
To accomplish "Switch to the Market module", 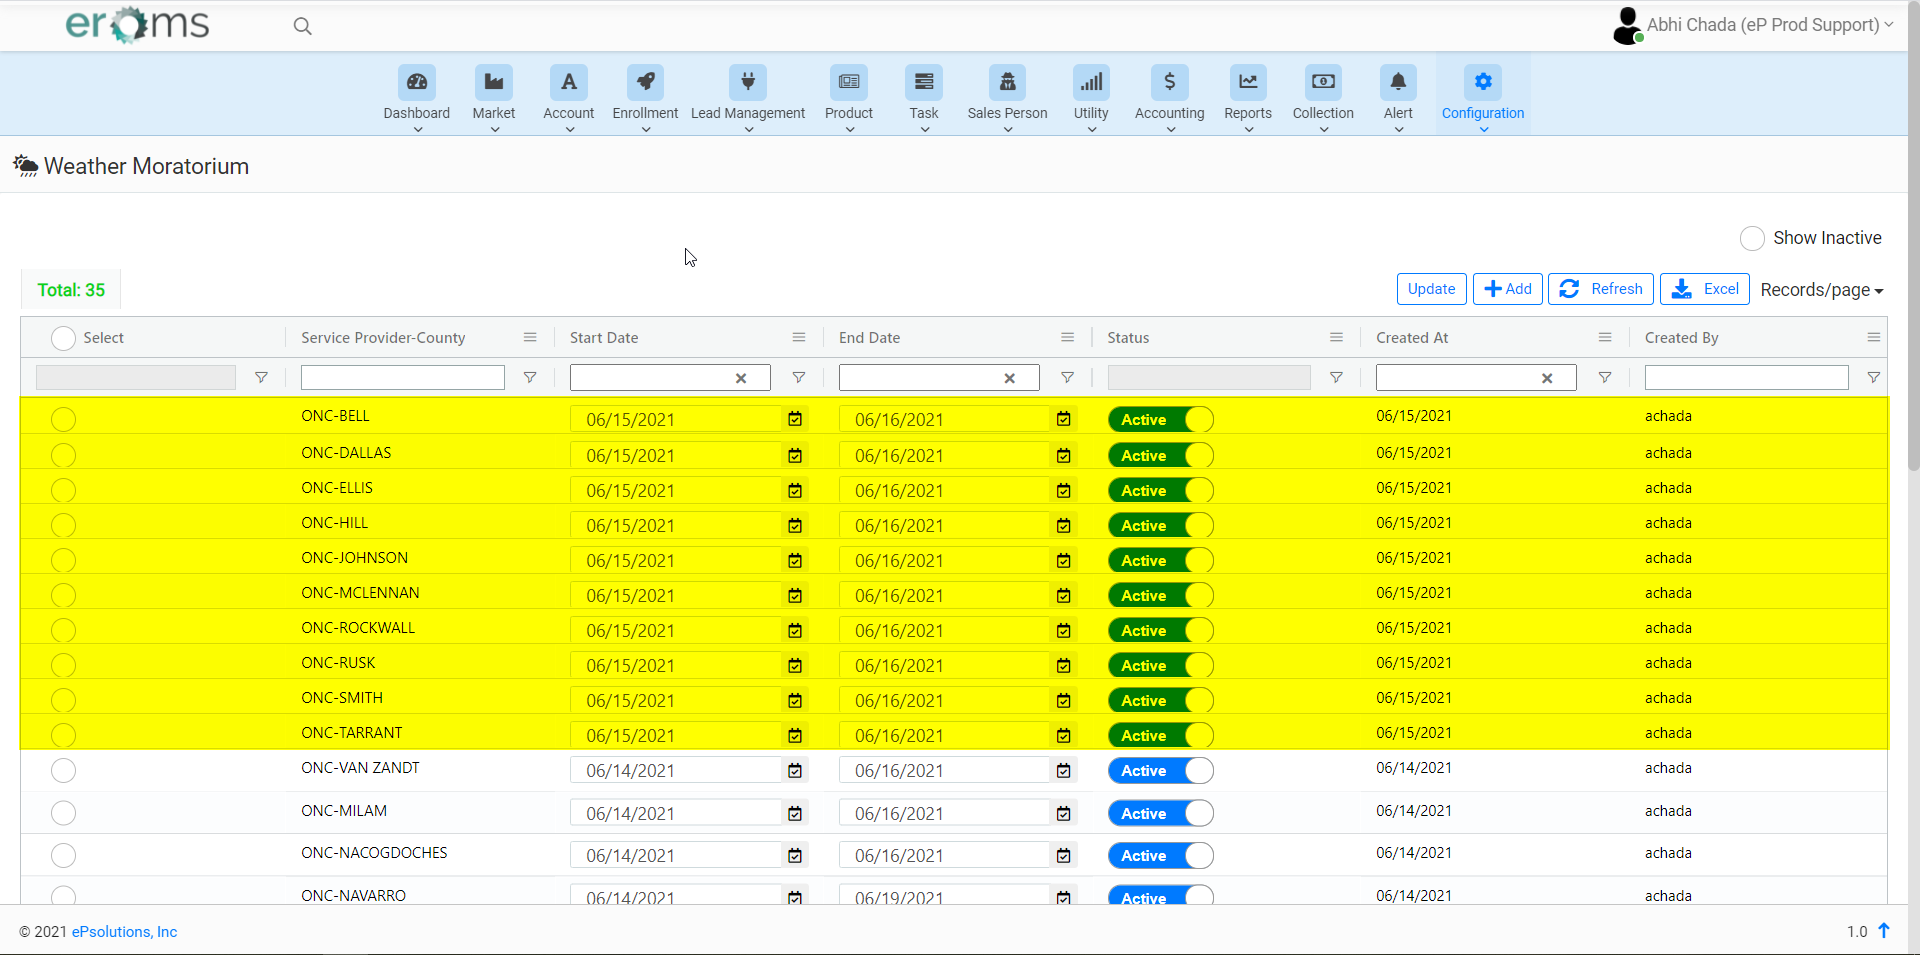I will [x=493, y=82].
